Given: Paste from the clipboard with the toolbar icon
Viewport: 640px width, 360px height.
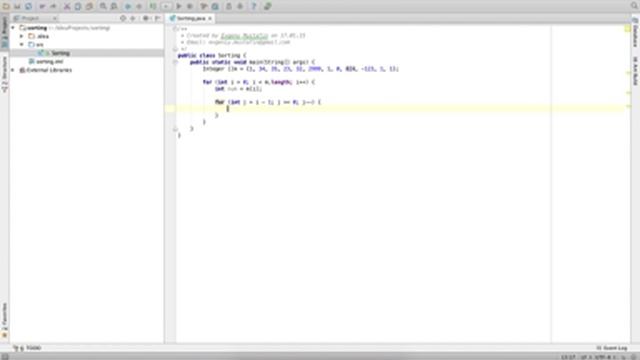Looking at the screenshot, I should pos(89,6).
